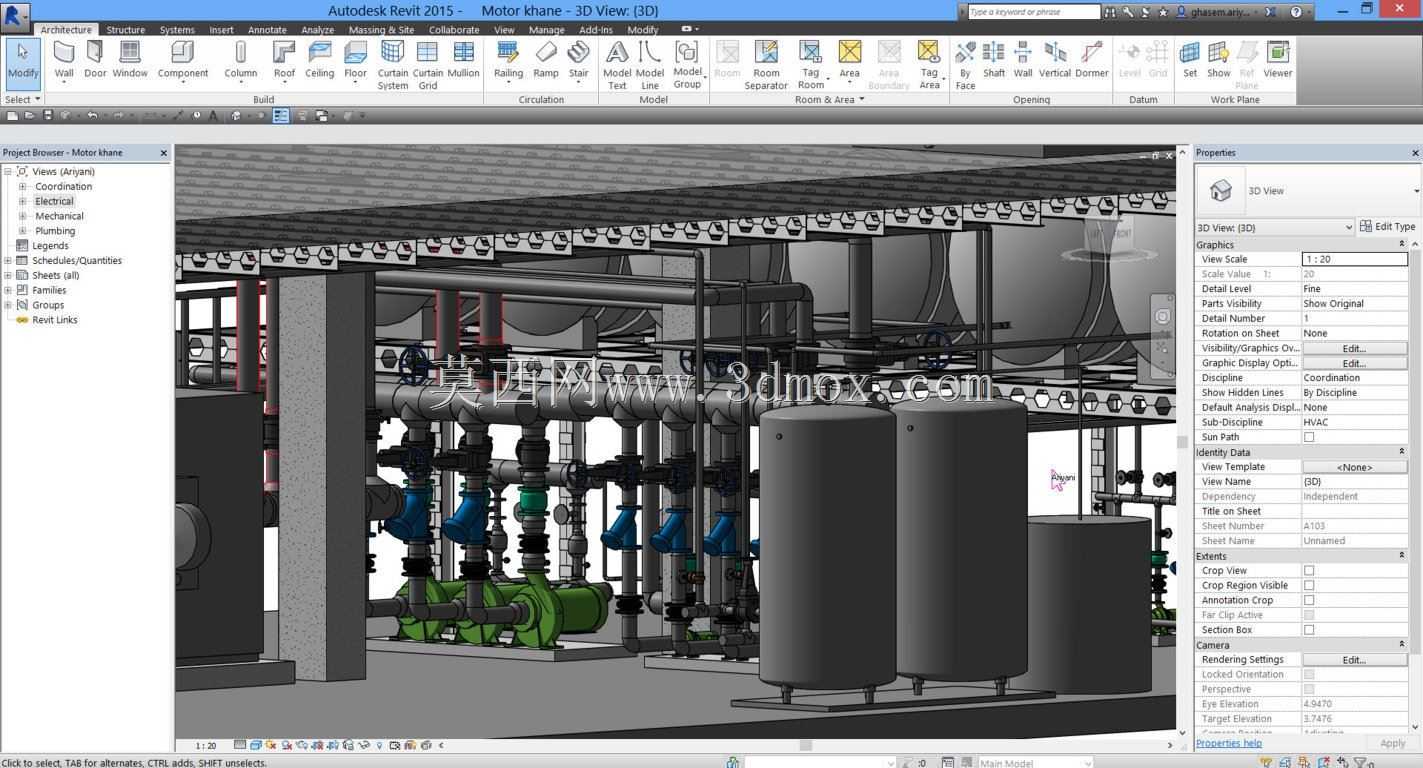Select the Shaft opening tool
Image resolution: width=1423 pixels, height=768 pixels.
[x=994, y=60]
